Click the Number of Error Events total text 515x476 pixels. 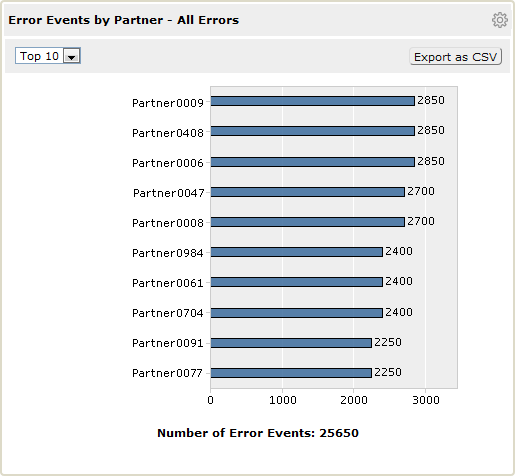pos(258,433)
